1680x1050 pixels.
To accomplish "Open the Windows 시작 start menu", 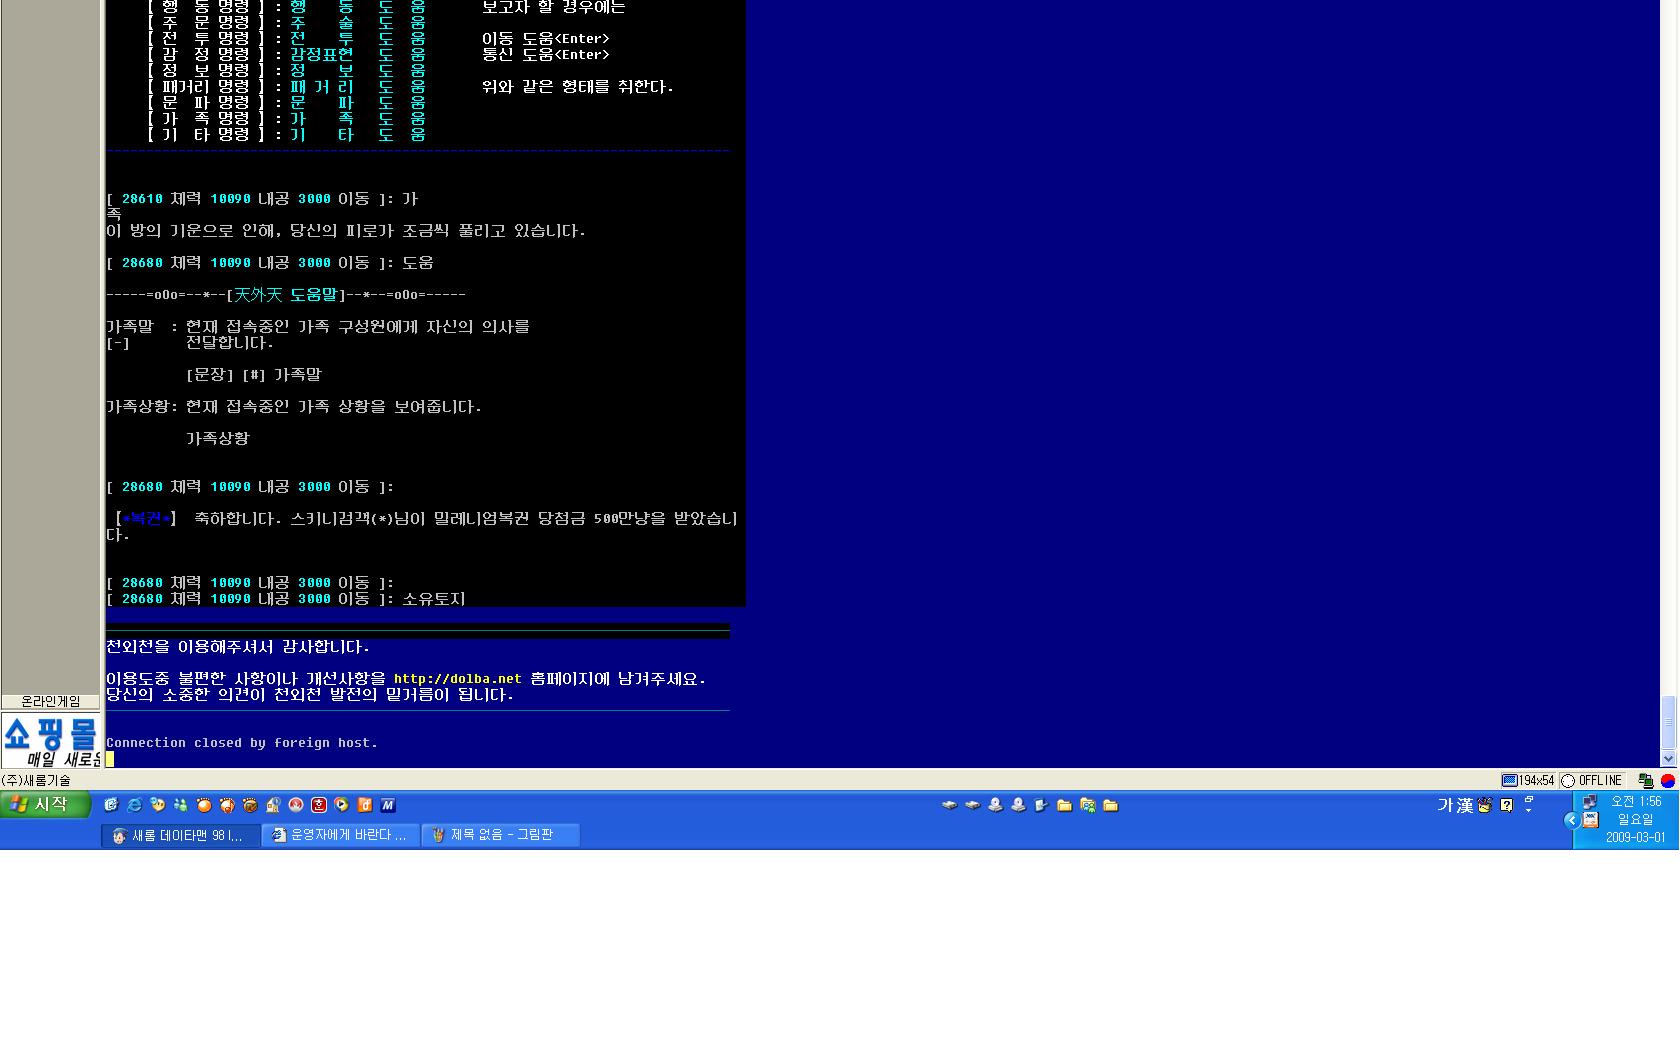I will [x=46, y=805].
